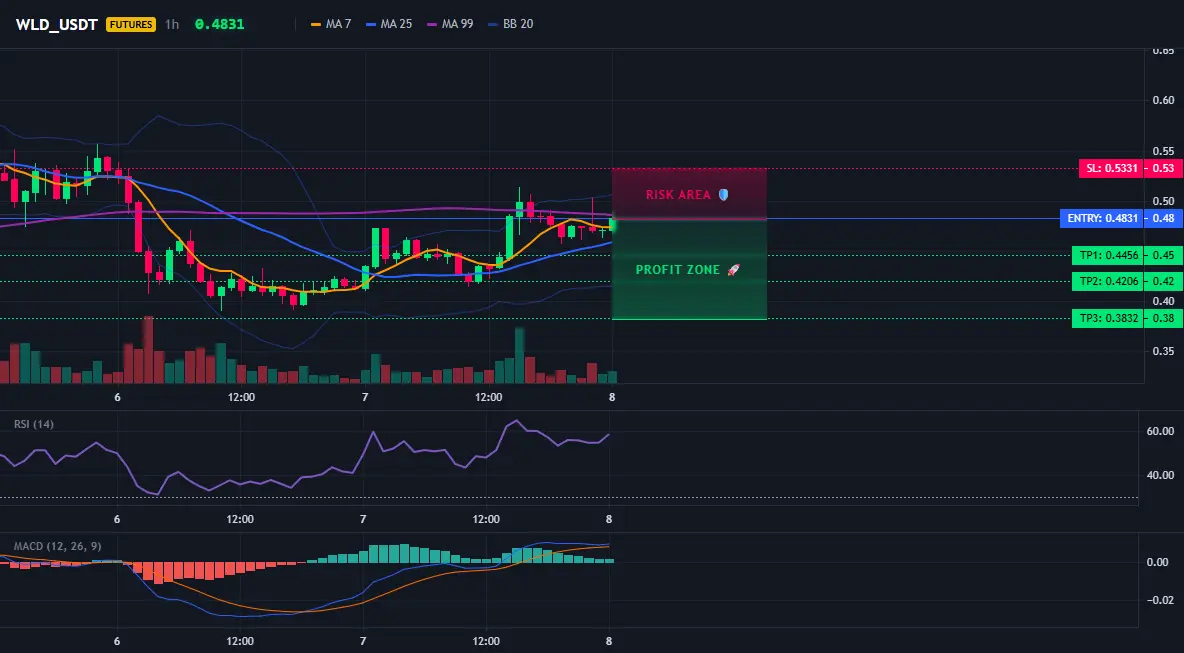Click the ENTRY: 0.4831 price label
Screen dimensions: 1184x653
1101,219
